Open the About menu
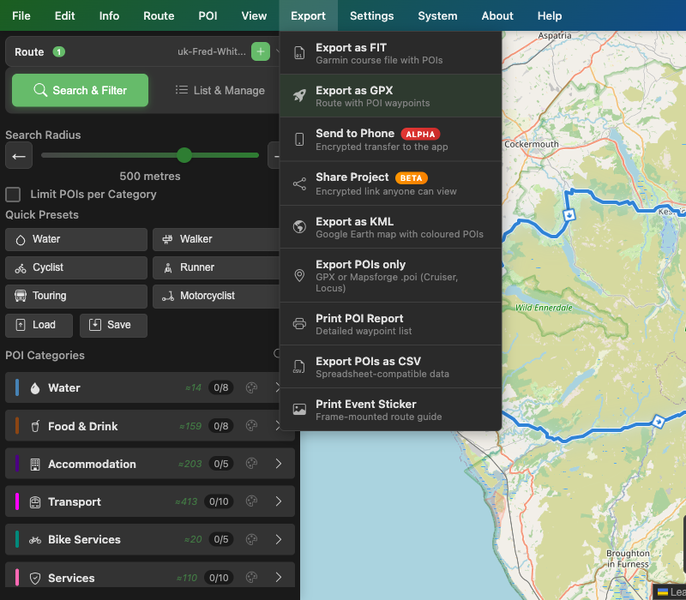Screen dimensions: 686x600 497,16
